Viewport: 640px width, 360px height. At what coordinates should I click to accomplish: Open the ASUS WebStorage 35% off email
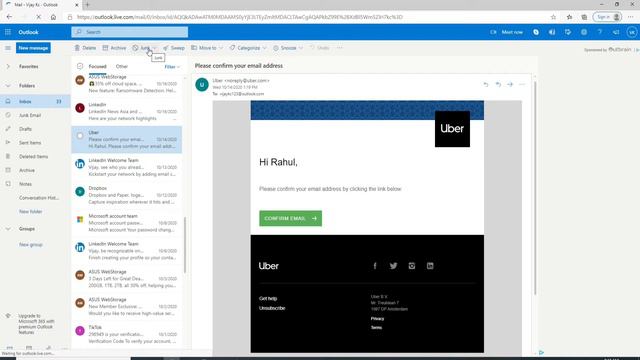tap(127, 83)
